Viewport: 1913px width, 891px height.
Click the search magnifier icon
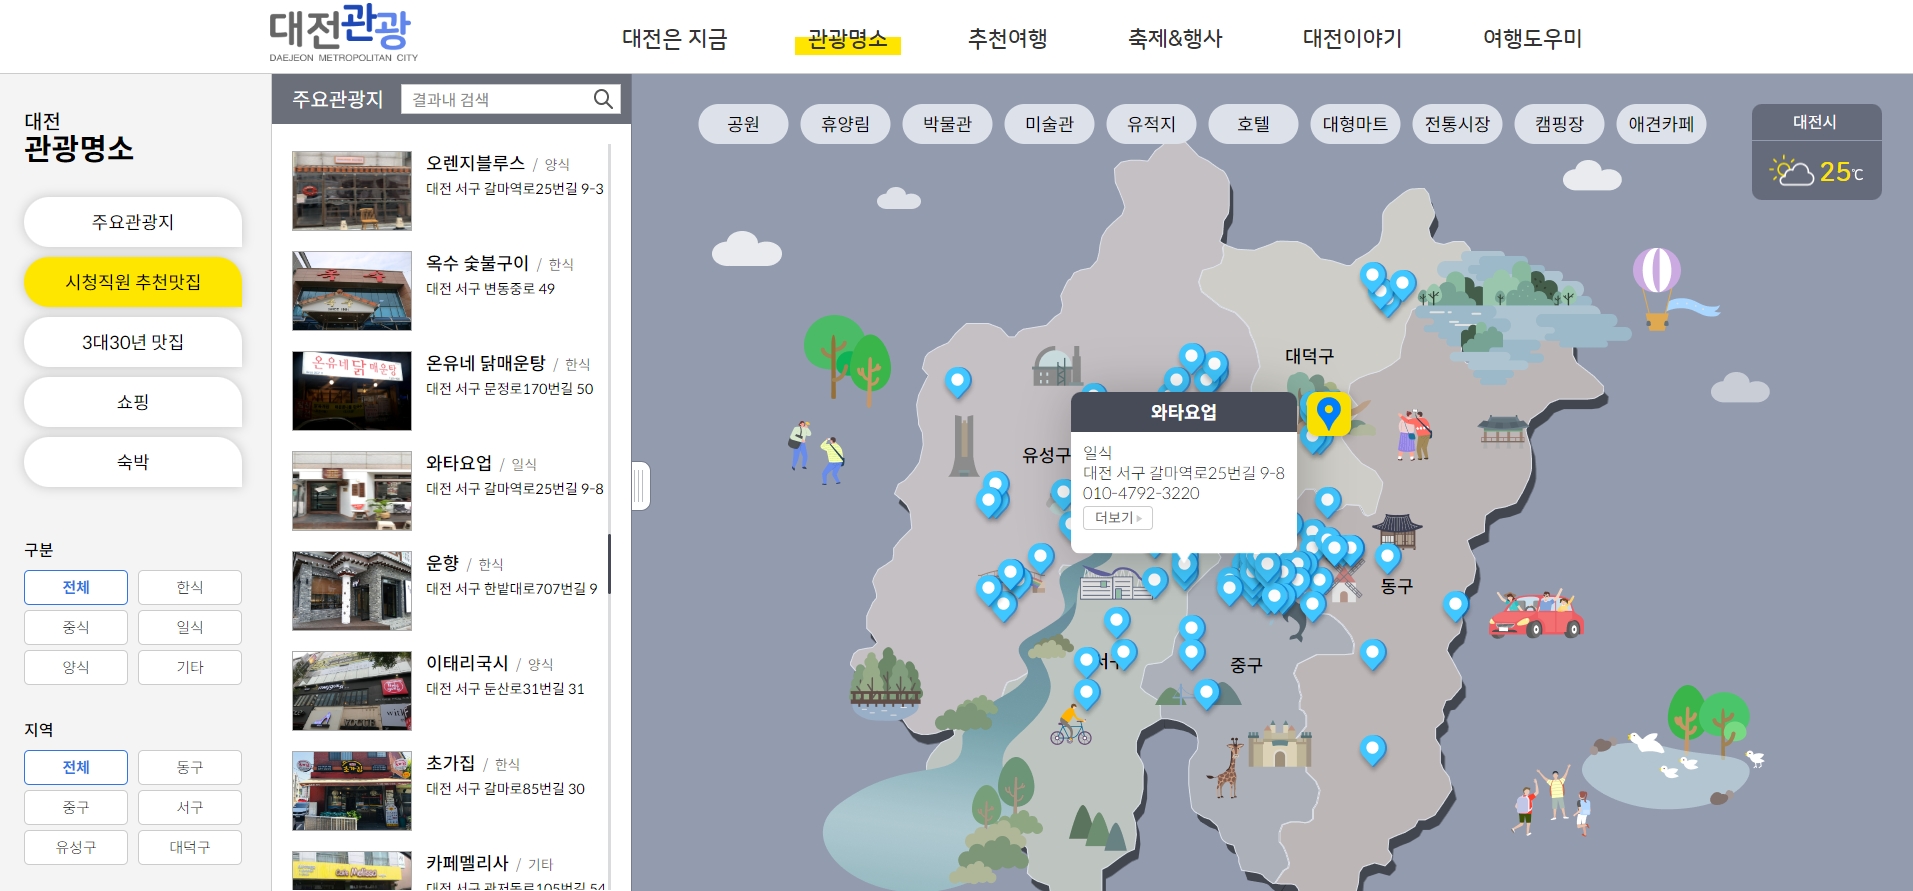click(x=603, y=99)
